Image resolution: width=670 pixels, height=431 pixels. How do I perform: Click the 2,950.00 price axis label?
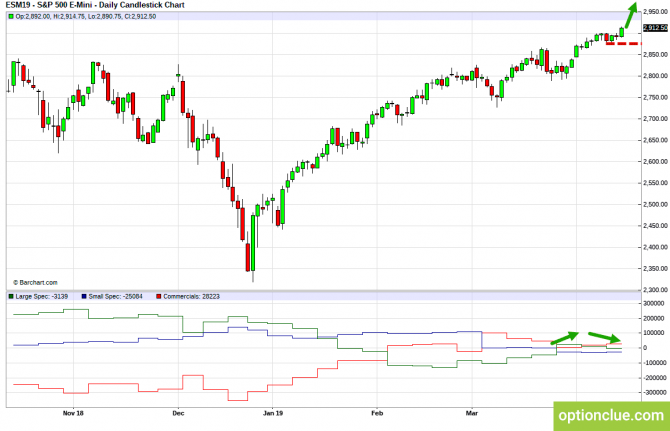click(655, 12)
